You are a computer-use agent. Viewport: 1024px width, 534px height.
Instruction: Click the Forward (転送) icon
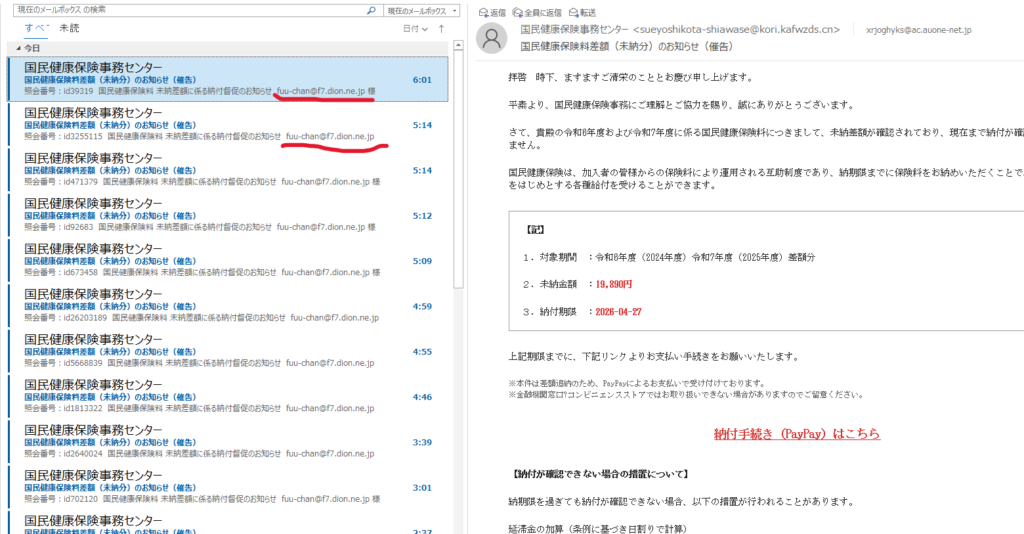(575, 12)
